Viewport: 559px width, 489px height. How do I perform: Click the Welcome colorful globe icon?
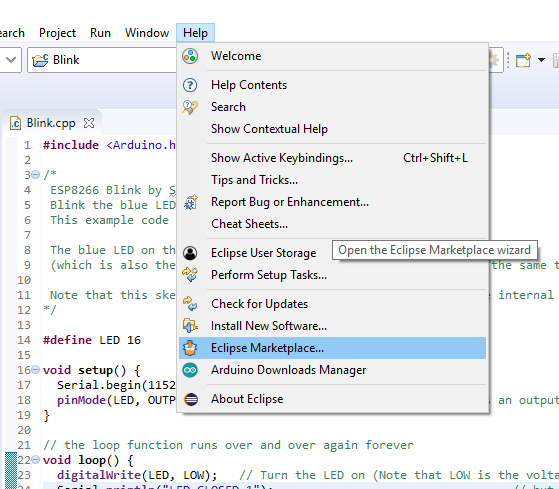[x=190, y=56]
